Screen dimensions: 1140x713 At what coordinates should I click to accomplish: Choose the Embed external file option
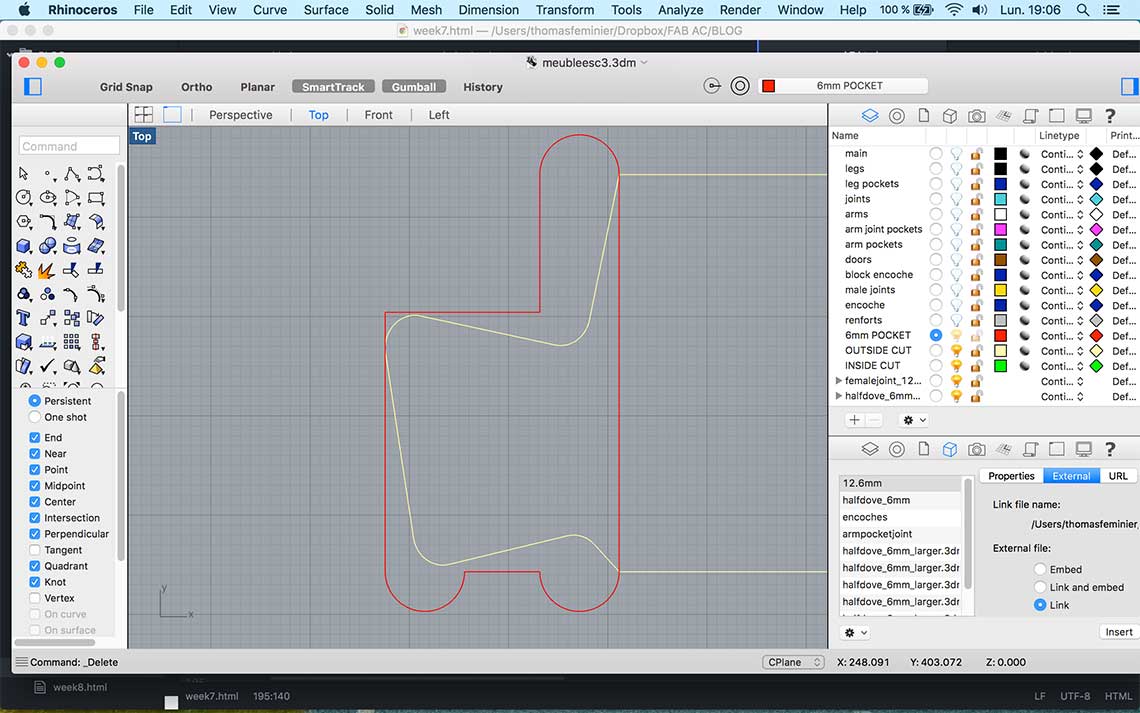click(1040, 569)
